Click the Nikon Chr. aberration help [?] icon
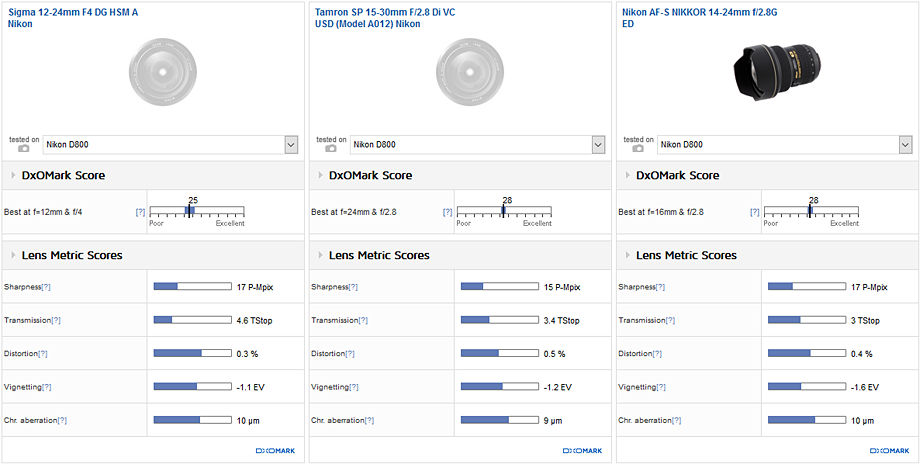Image resolution: width=920 pixels, height=464 pixels. click(x=678, y=420)
